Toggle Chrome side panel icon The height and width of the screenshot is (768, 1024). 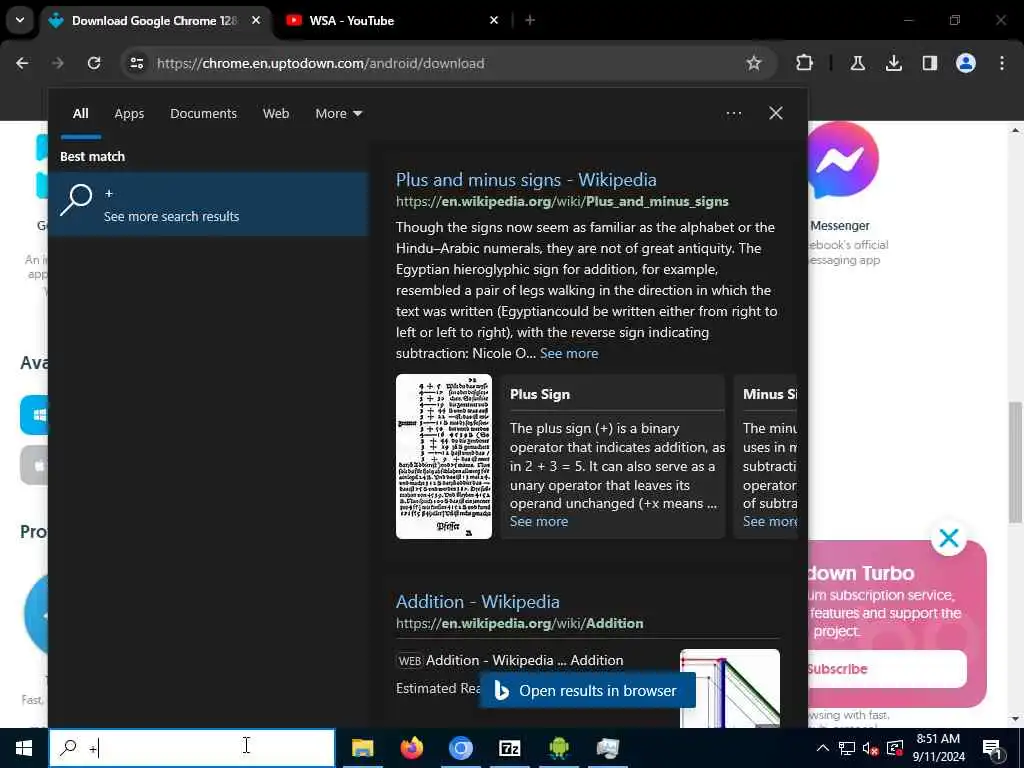(929, 63)
